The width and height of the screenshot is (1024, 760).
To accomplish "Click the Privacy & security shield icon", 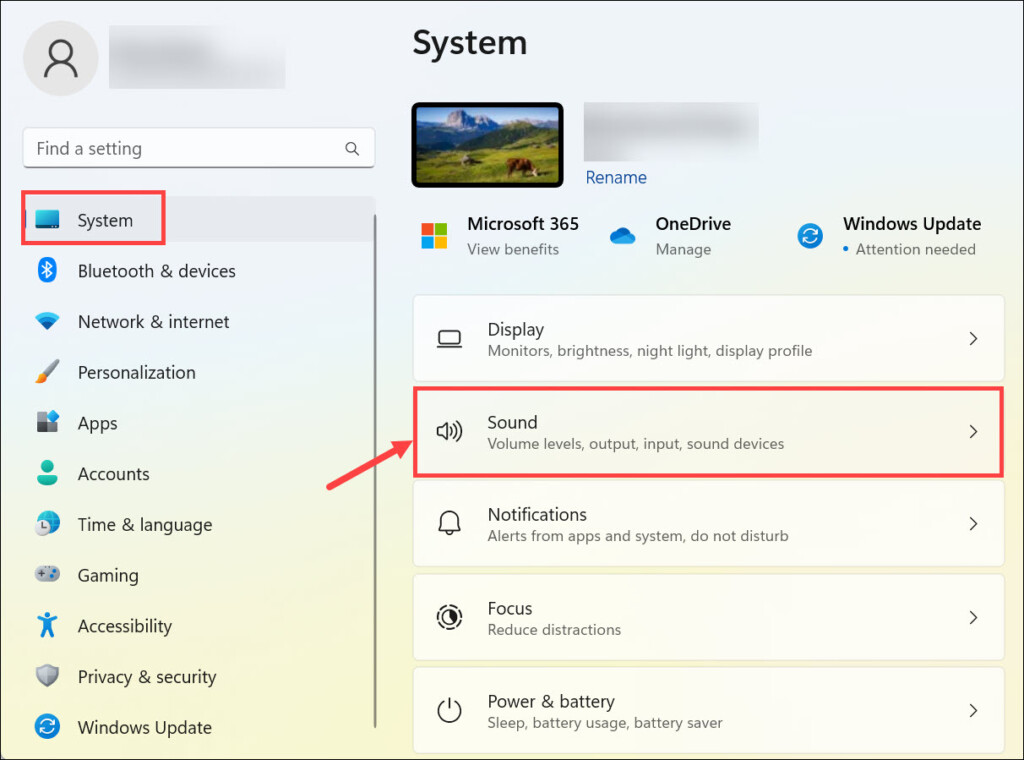I will (x=47, y=677).
